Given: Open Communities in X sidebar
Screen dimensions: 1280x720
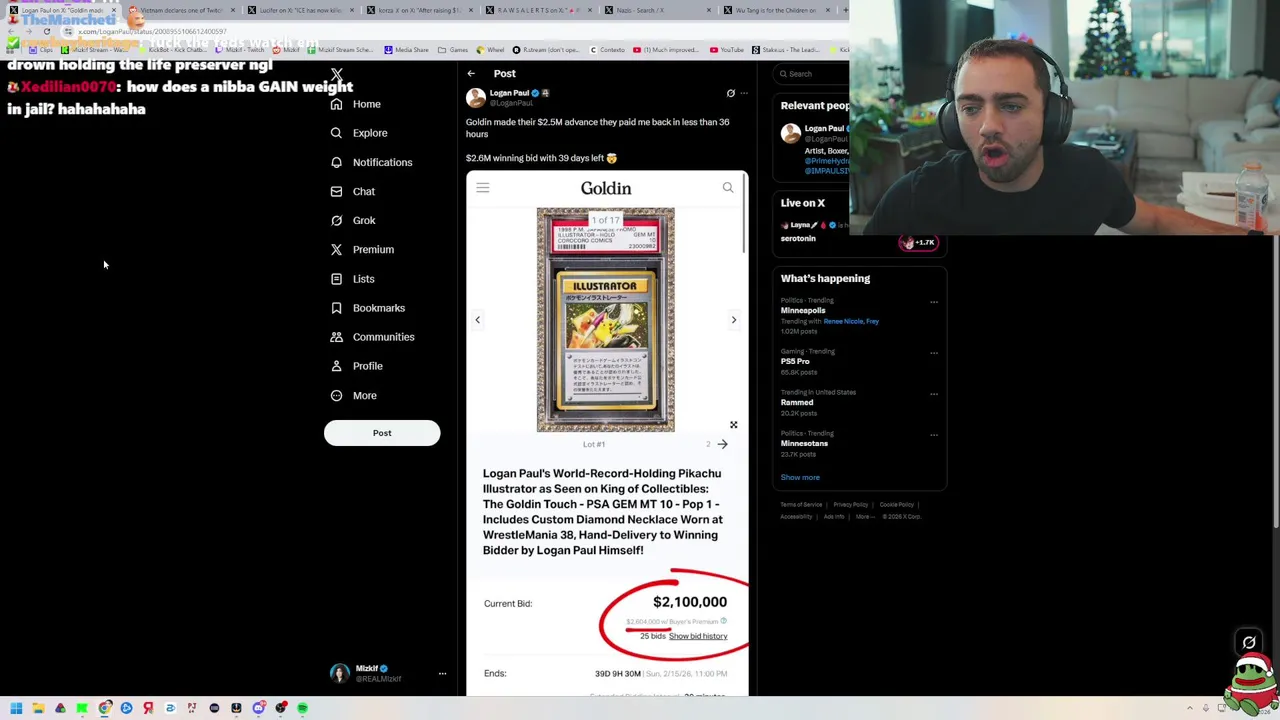Looking at the screenshot, I should (372, 337).
